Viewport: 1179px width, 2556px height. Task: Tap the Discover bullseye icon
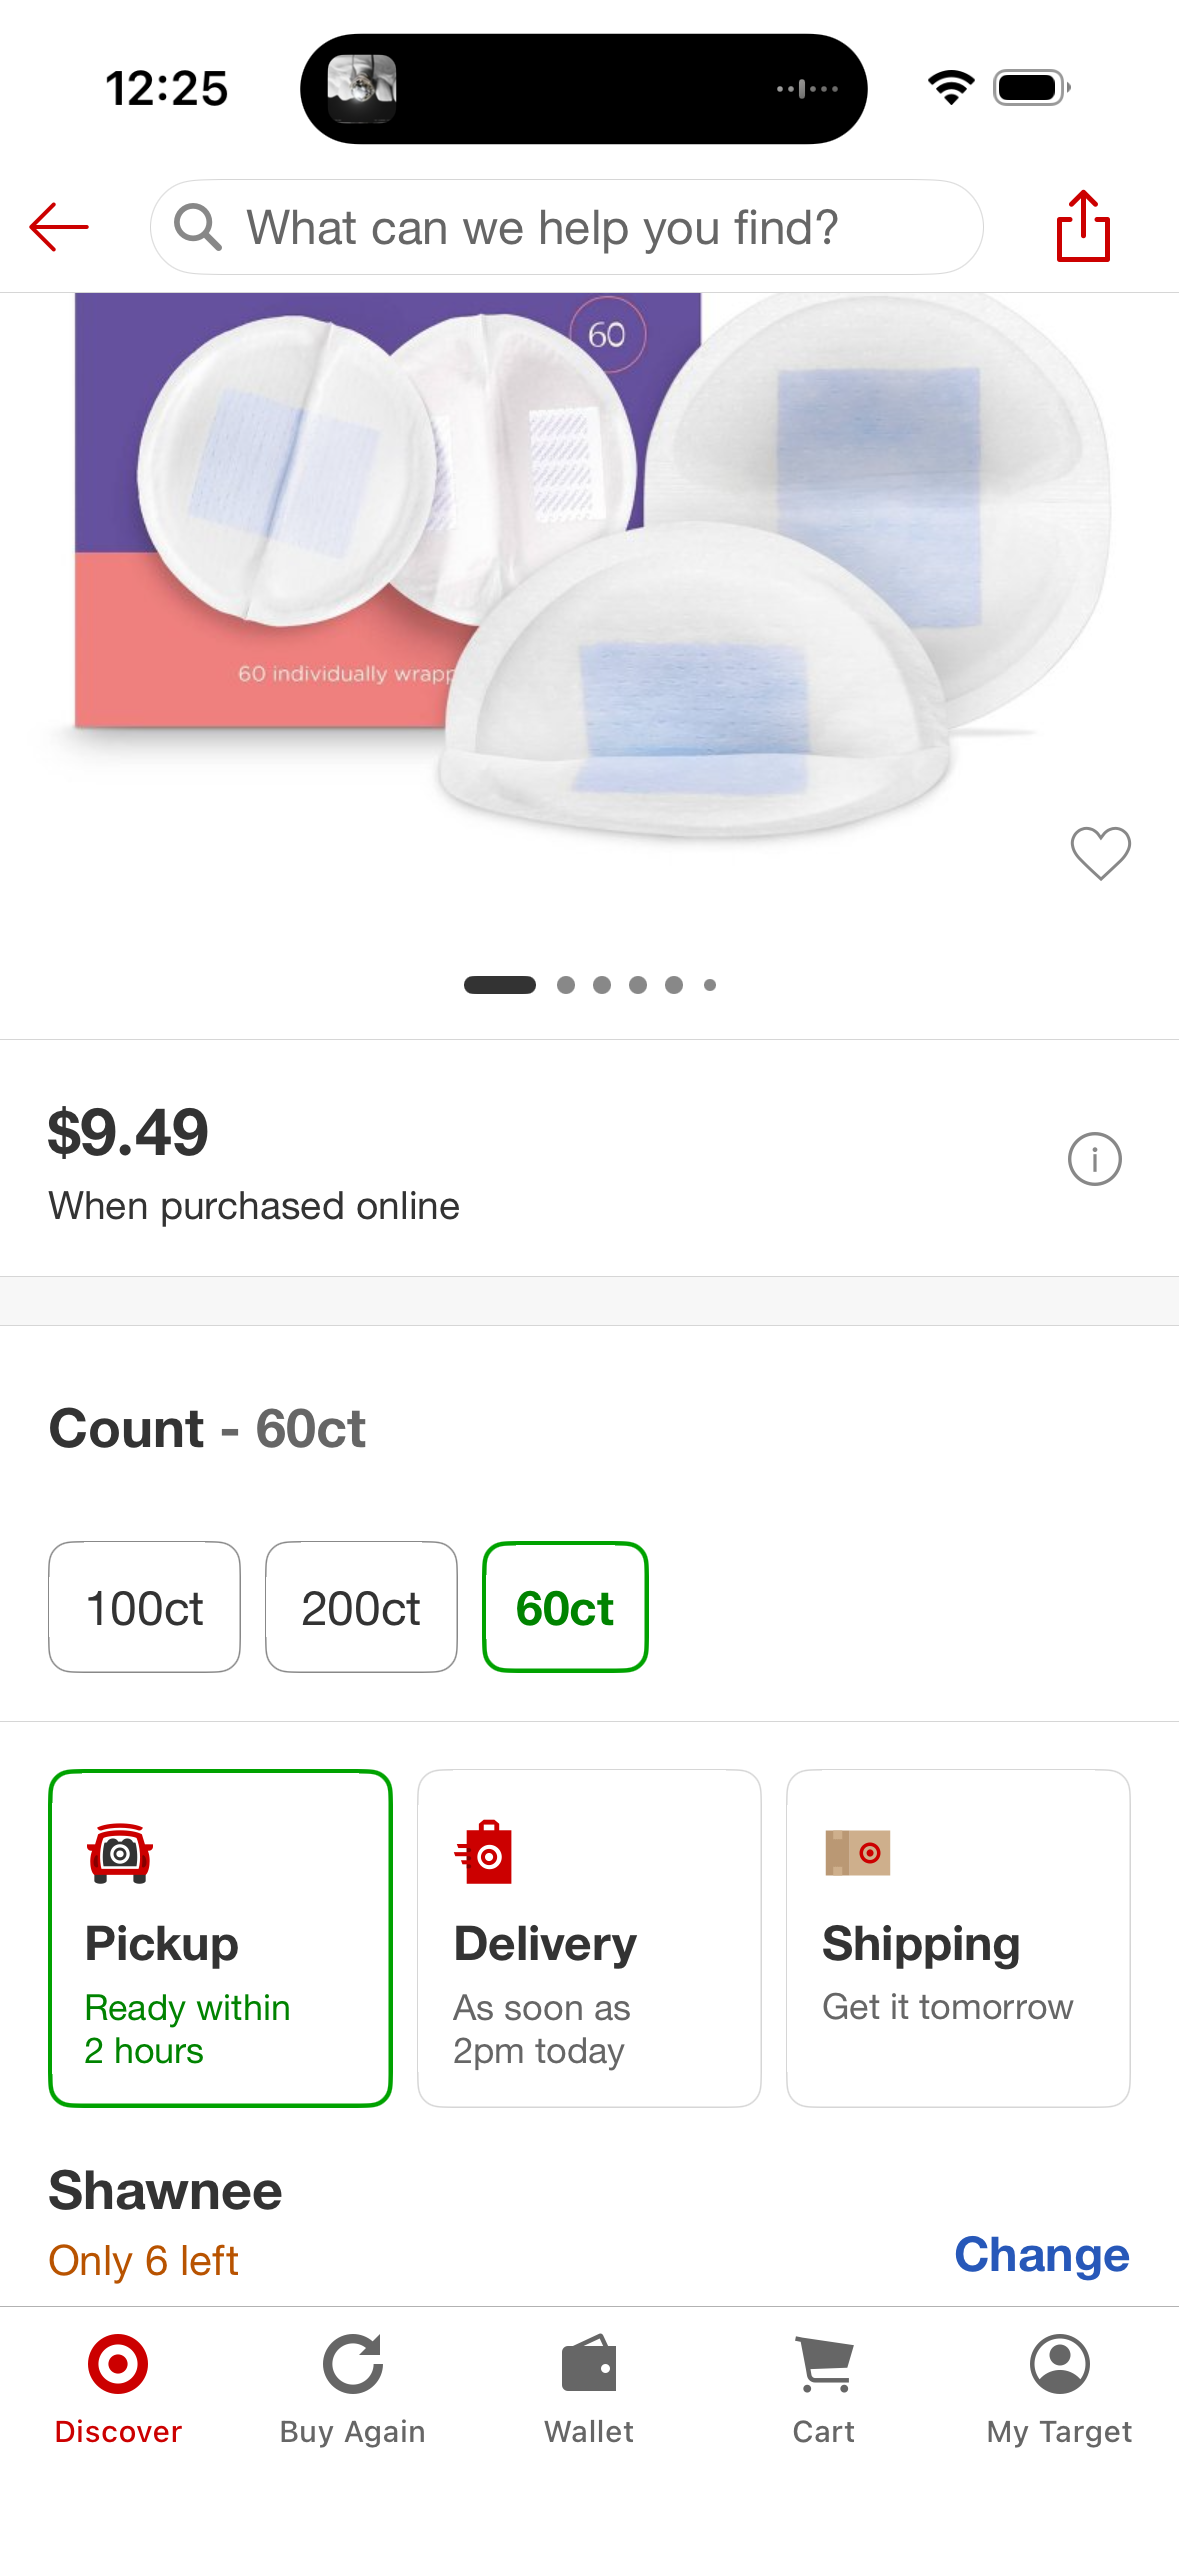[x=118, y=2364]
